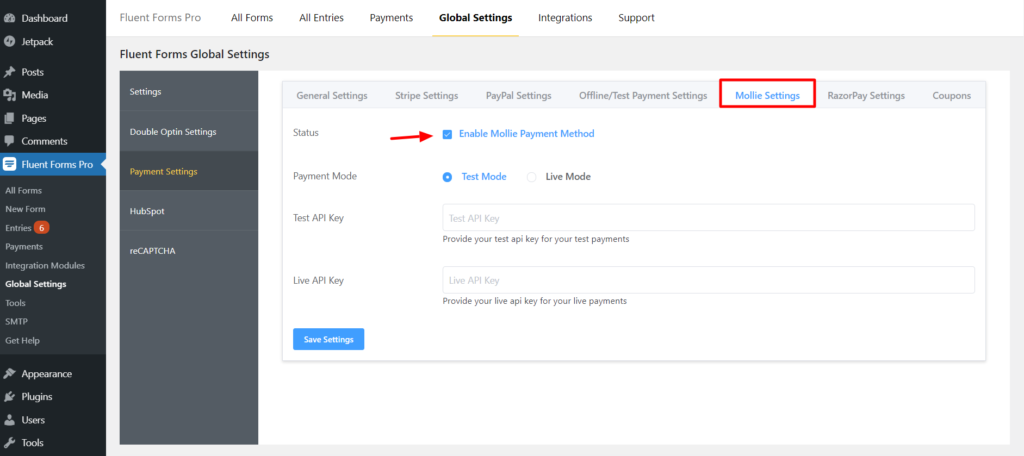1024x456 pixels.
Task: Open Settings in the dark settings panel
Action: [189, 91]
